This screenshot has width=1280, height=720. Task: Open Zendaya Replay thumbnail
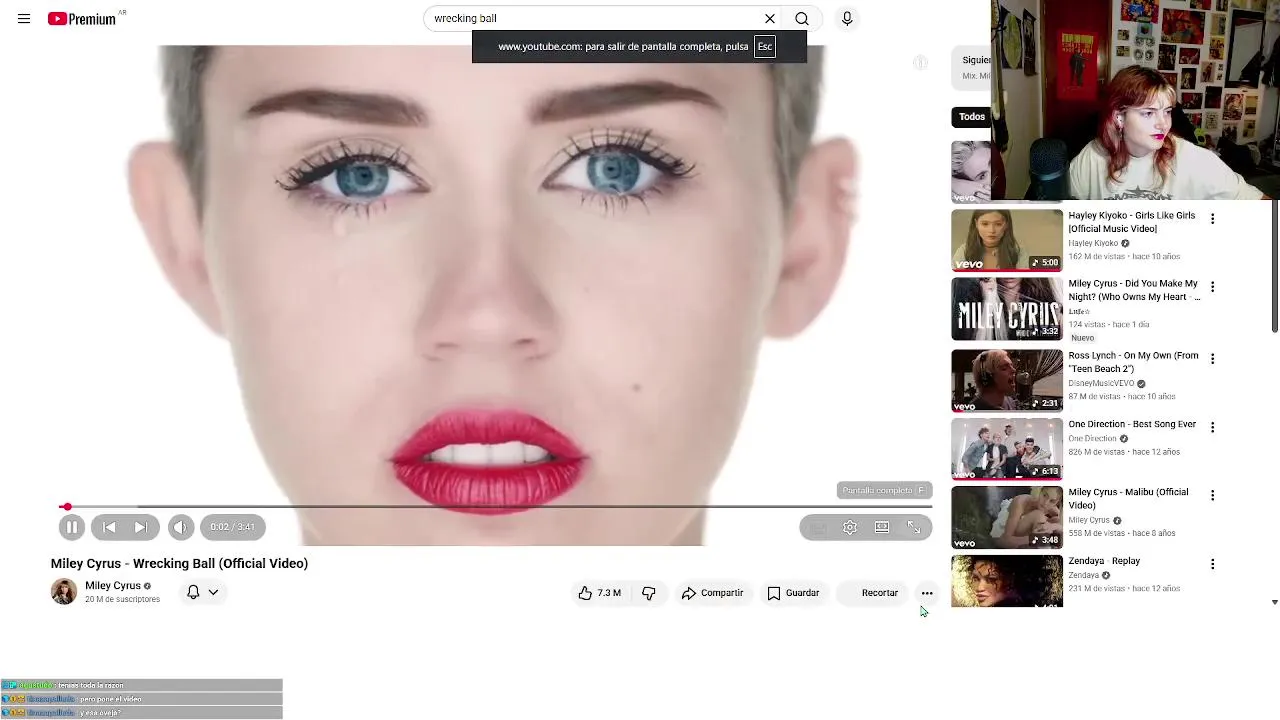[x=1007, y=581]
